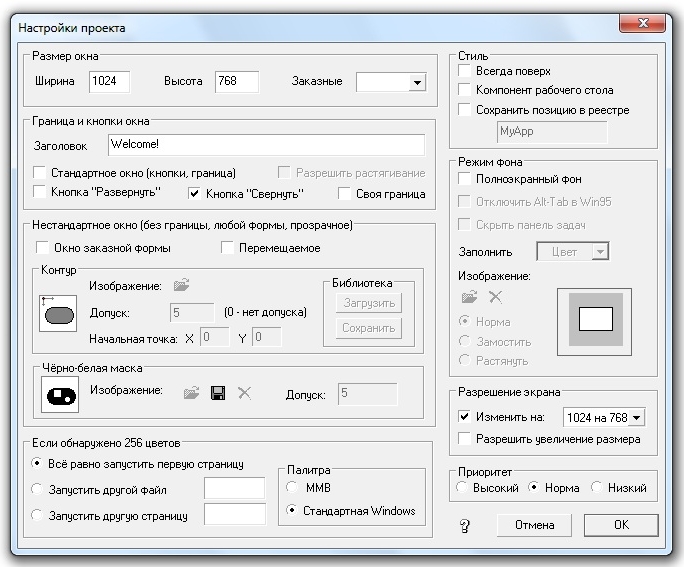Set priority to 'Низкий'

597,487
